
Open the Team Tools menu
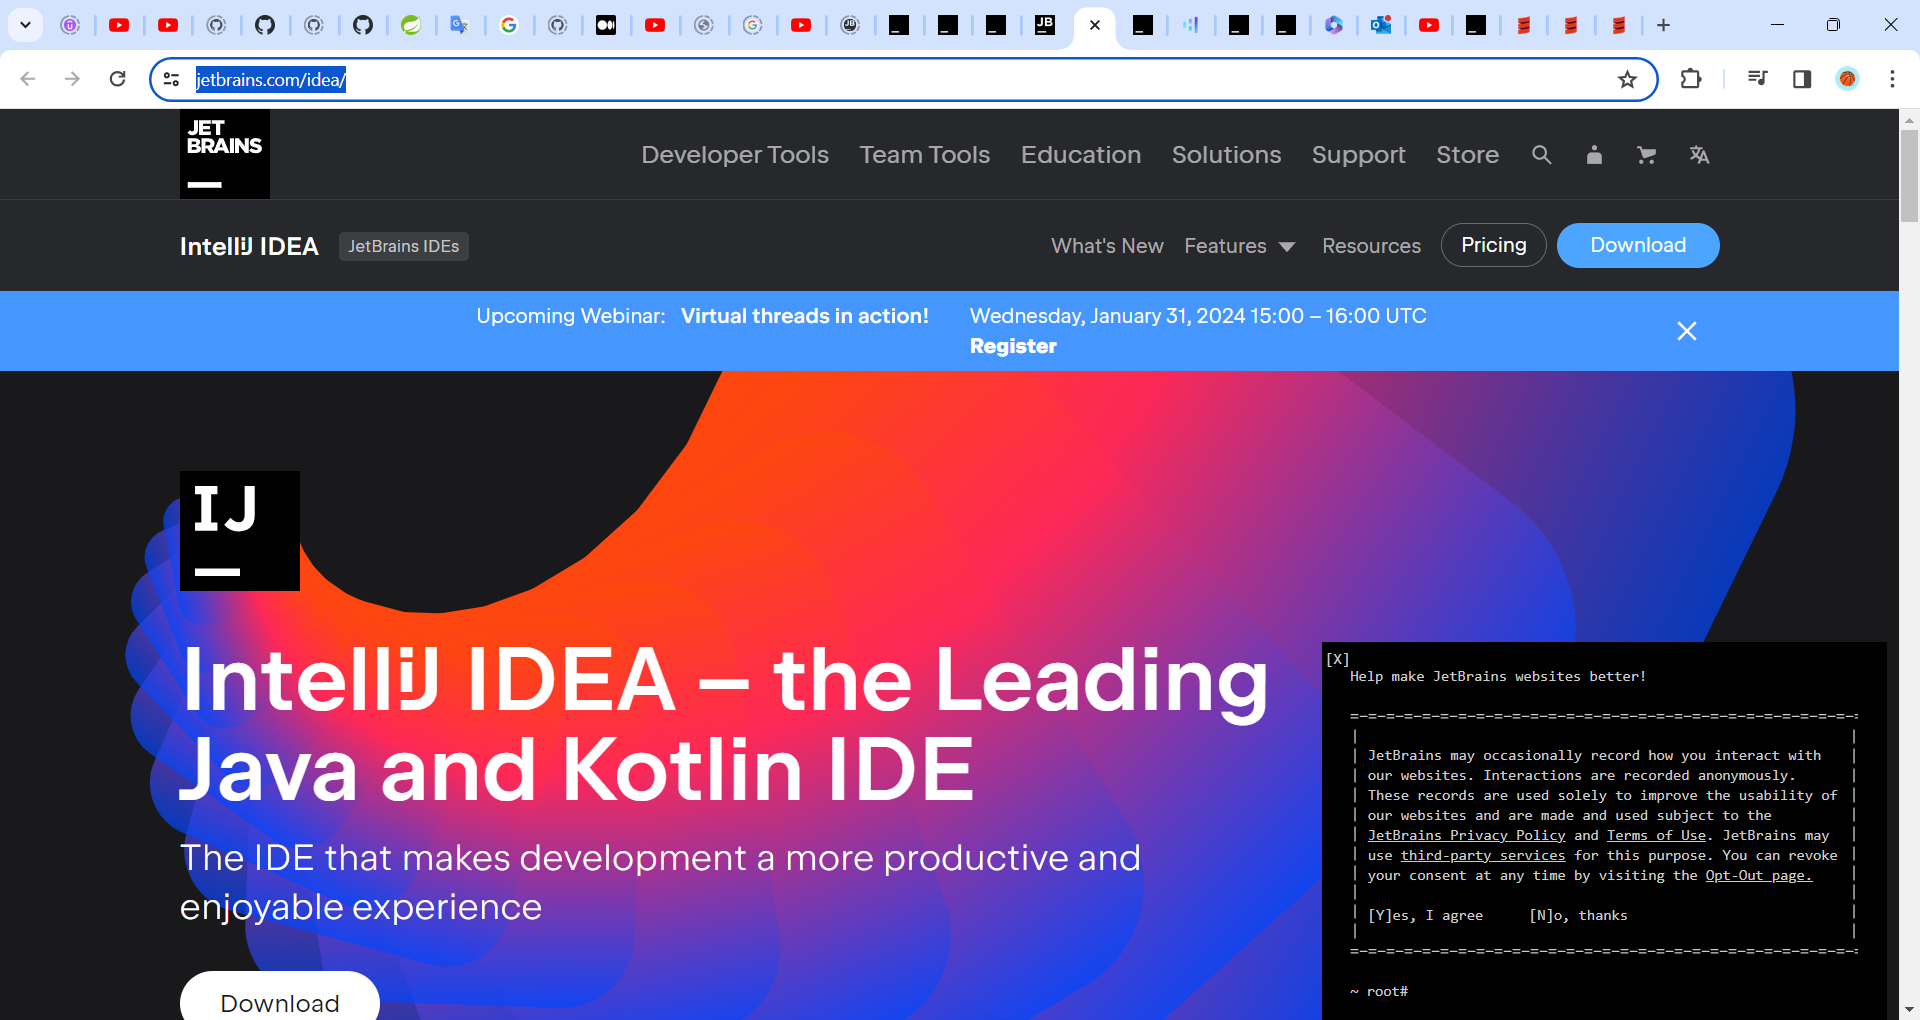[925, 155]
